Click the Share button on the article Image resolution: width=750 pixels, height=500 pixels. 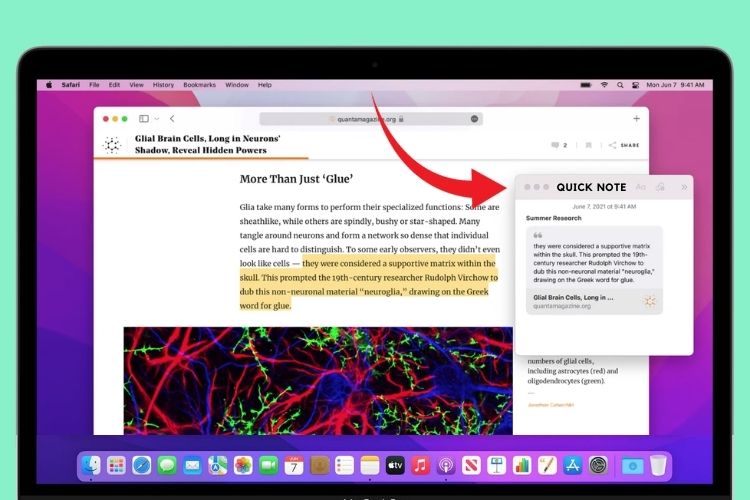(624, 145)
